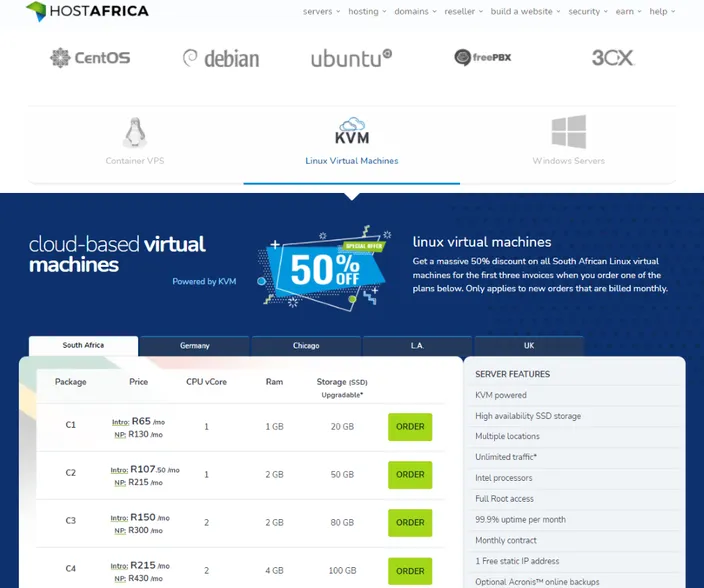The width and height of the screenshot is (704, 588).
Task: Click the 'C4' package name
Action: 70,569
